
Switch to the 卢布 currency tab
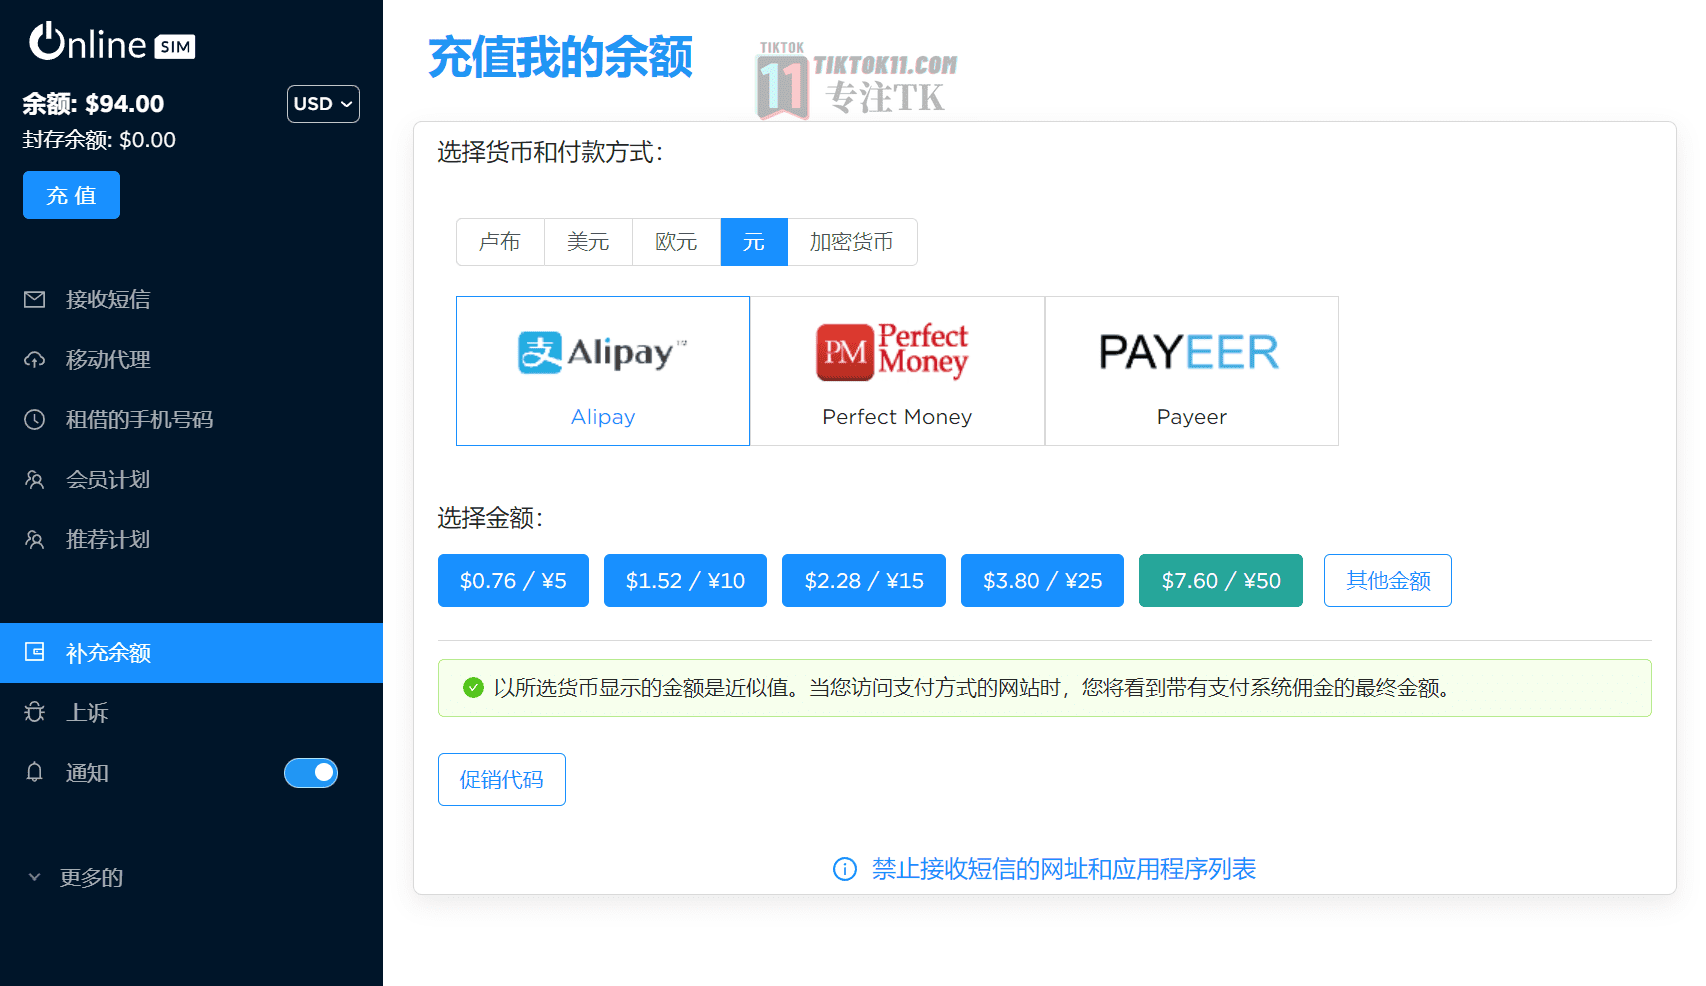click(x=500, y=242)
